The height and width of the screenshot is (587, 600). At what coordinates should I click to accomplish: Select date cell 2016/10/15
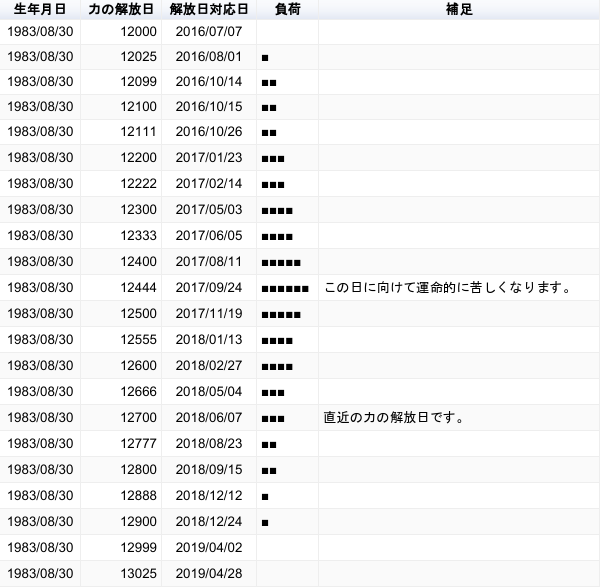(x=209, y=106)
